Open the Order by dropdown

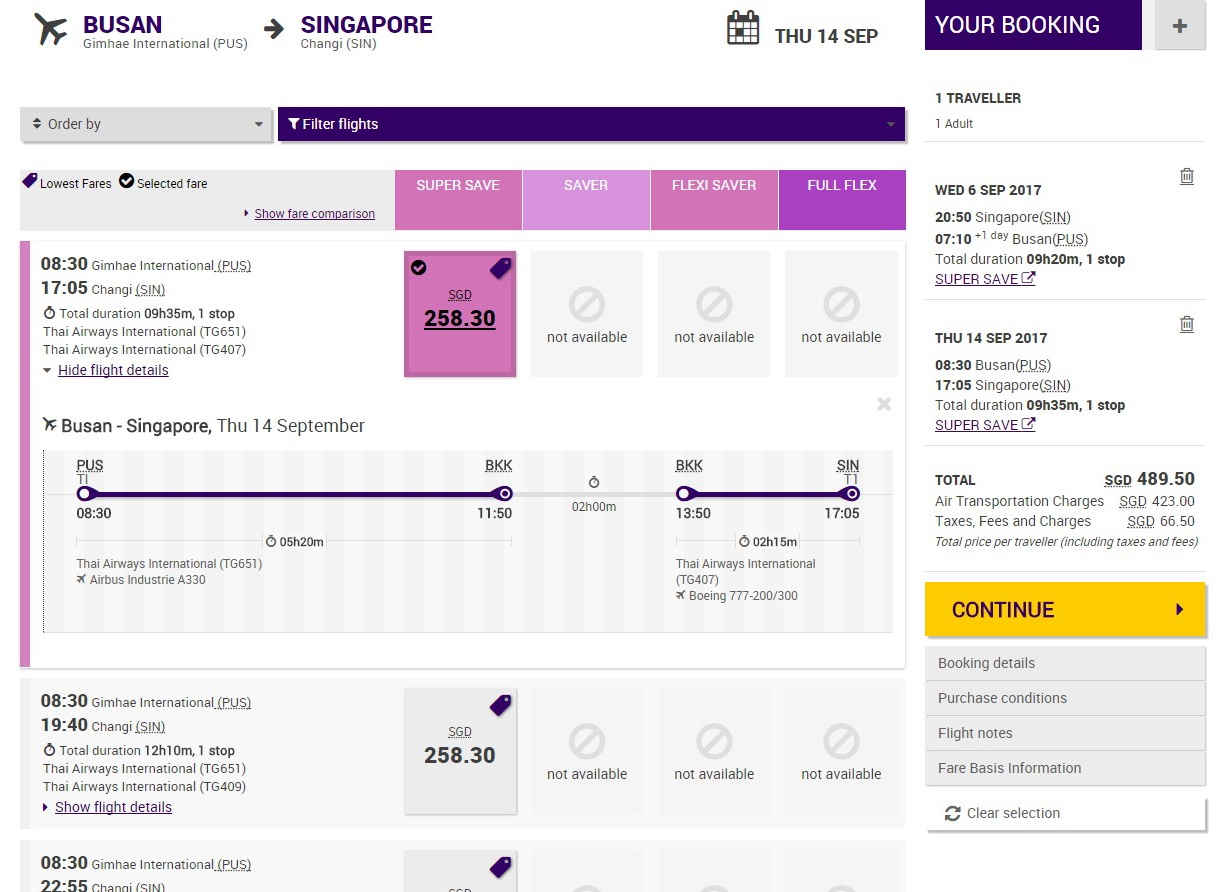pyautogui.click(x=146, y=124)
